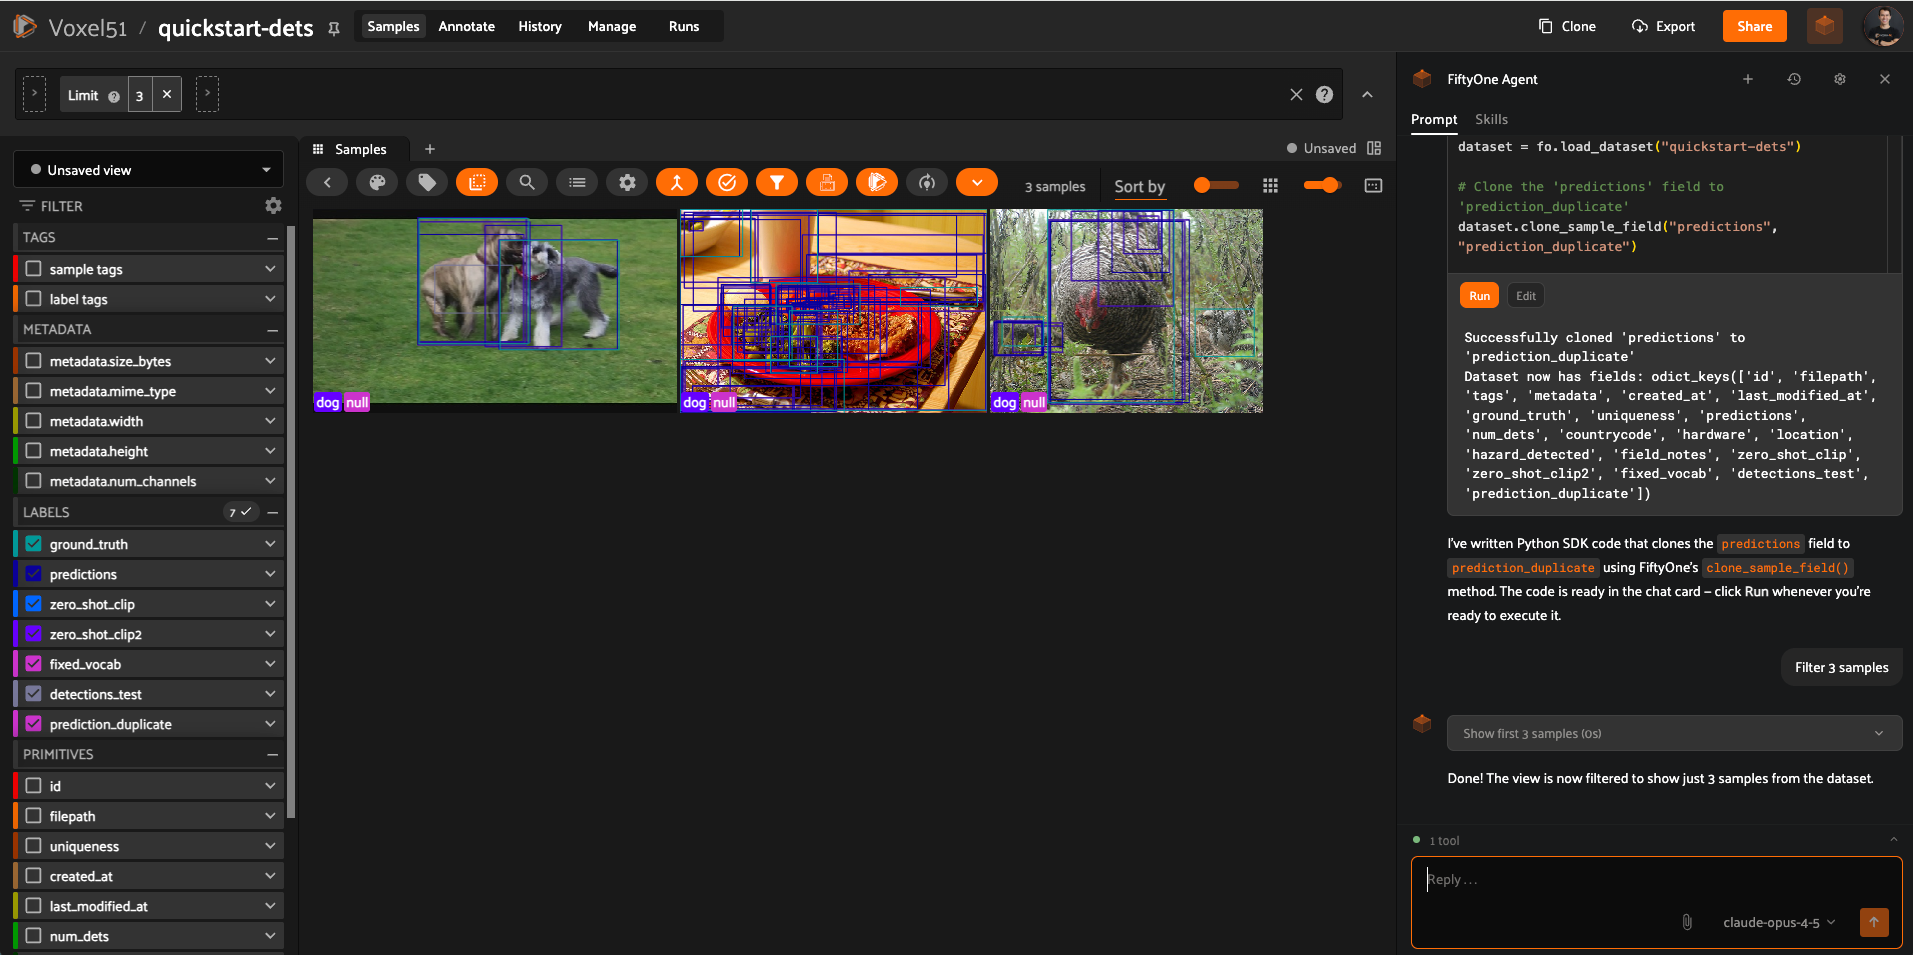The width and height of the screenshot is (1913, 955).
Task: Collapse toolbar with back chevron
Action: tap(327, 182)
